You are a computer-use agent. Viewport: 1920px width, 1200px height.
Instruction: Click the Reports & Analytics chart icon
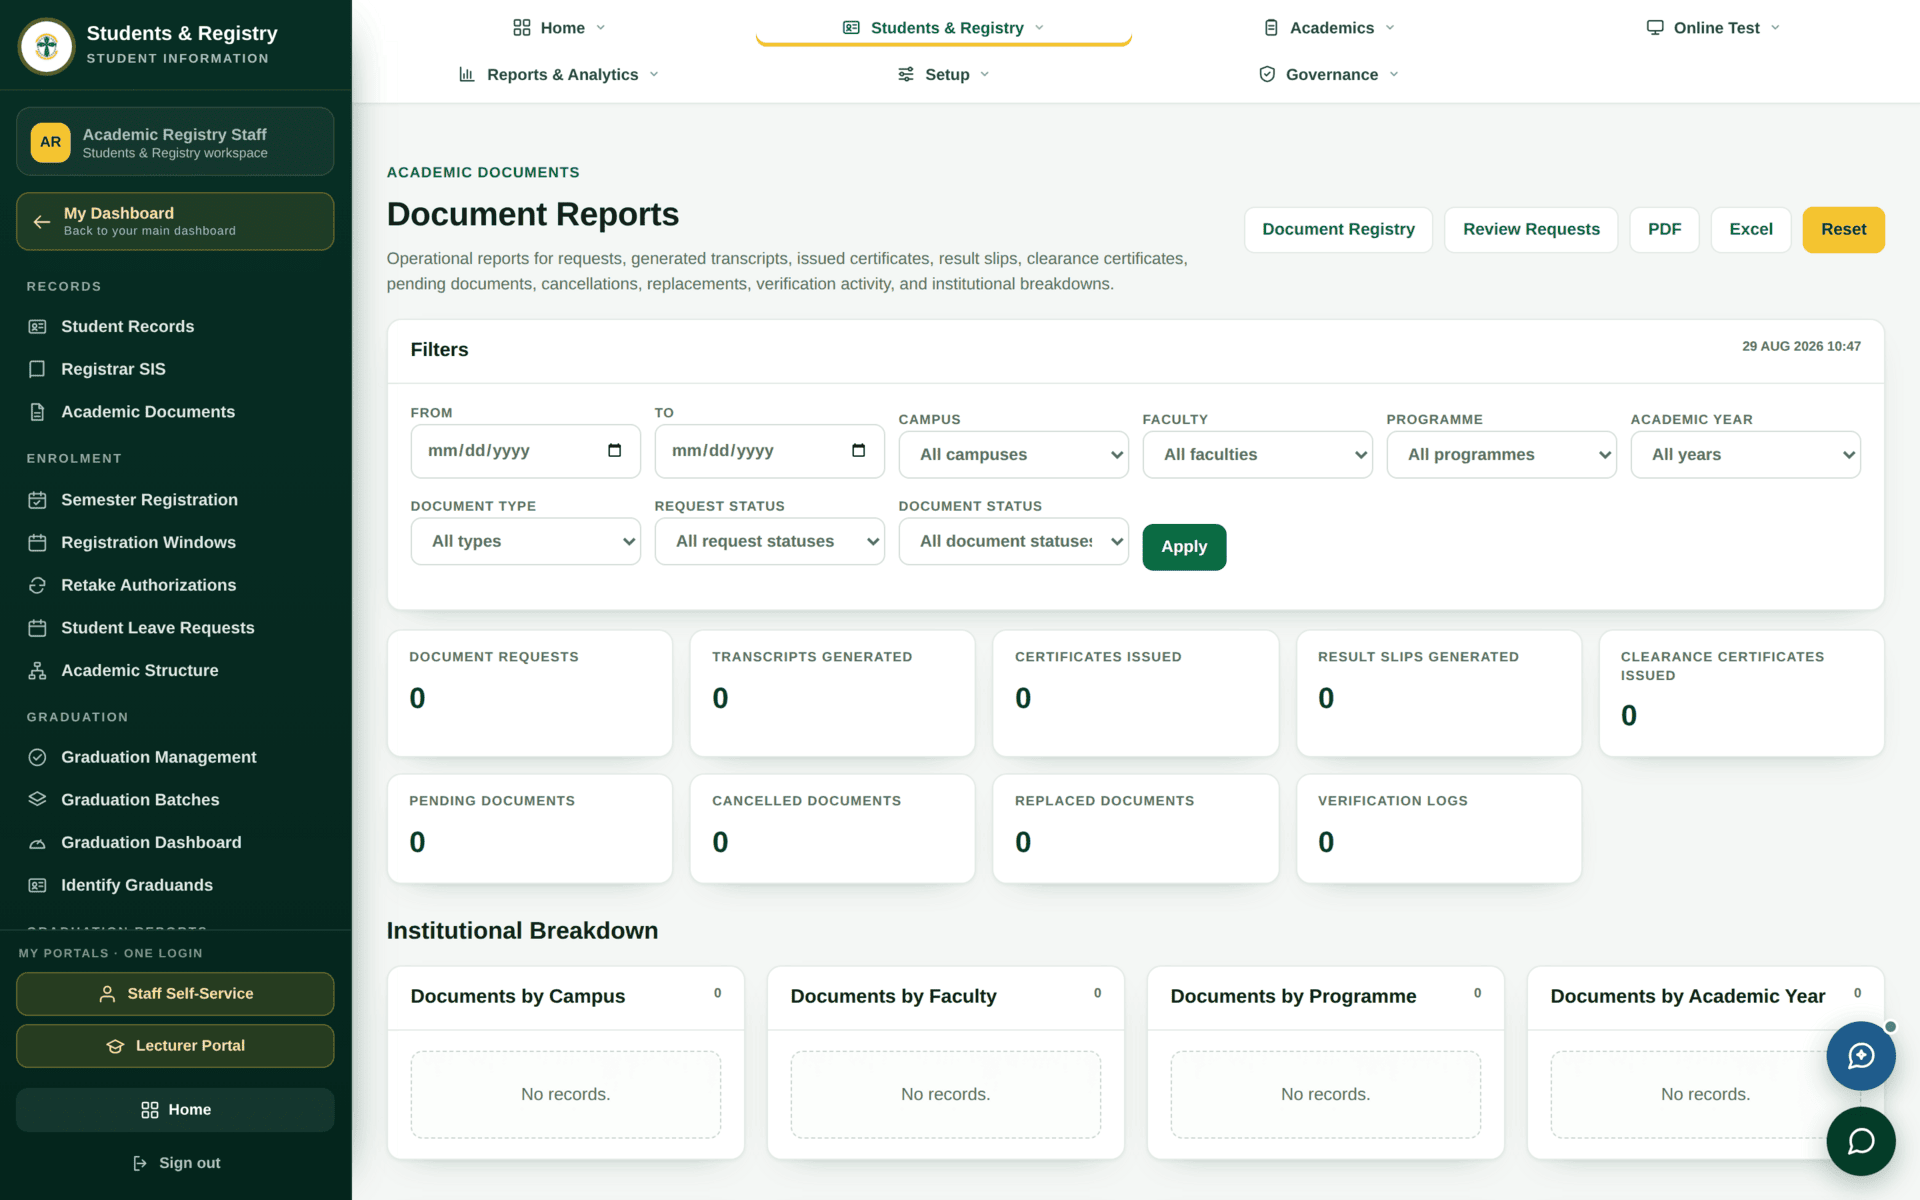(466, 74)
